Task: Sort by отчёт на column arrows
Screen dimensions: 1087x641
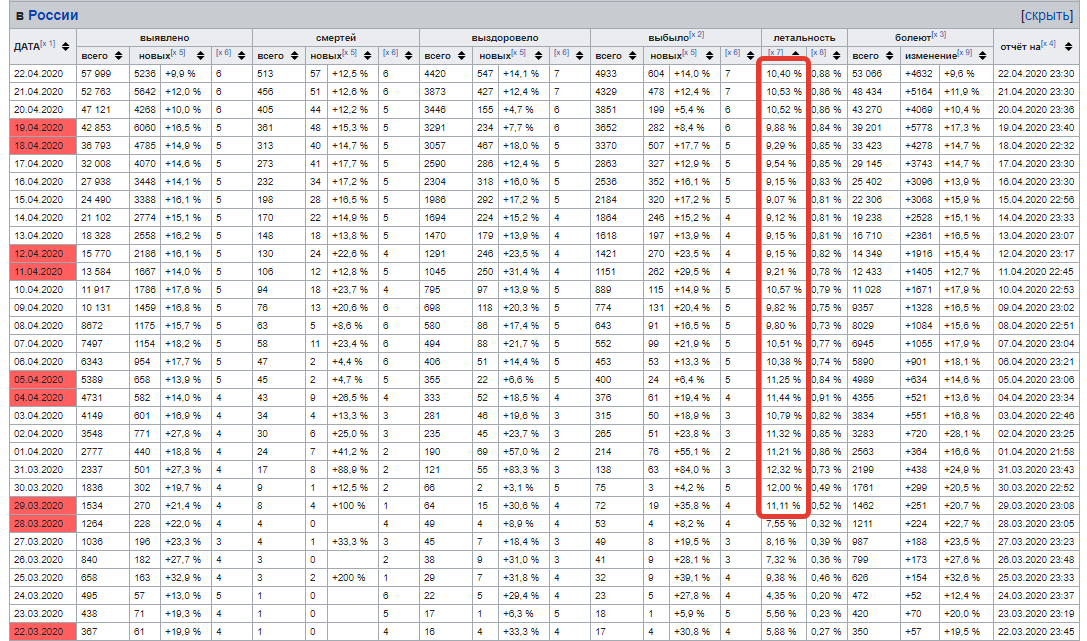Action: tap(1068, 46)
